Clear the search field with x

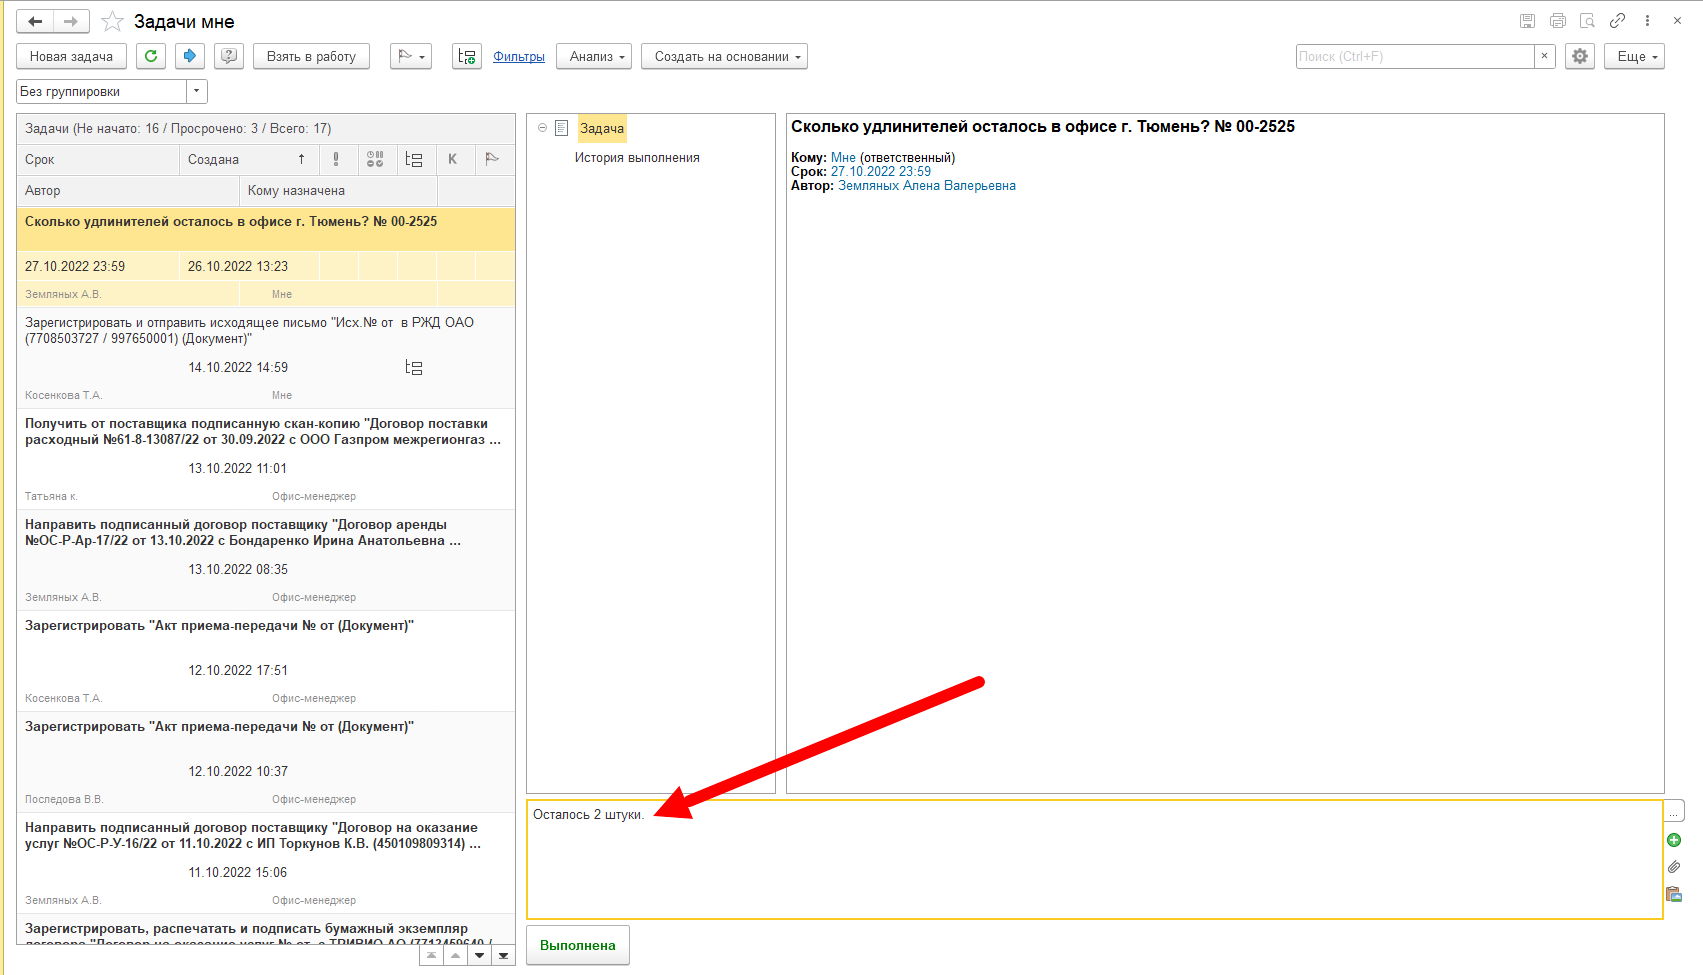click(1544, 56)
